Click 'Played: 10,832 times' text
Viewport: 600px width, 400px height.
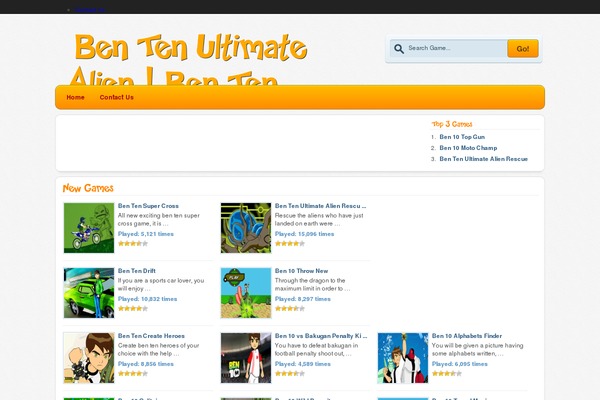pyautogui.click(x=147, y=299)
